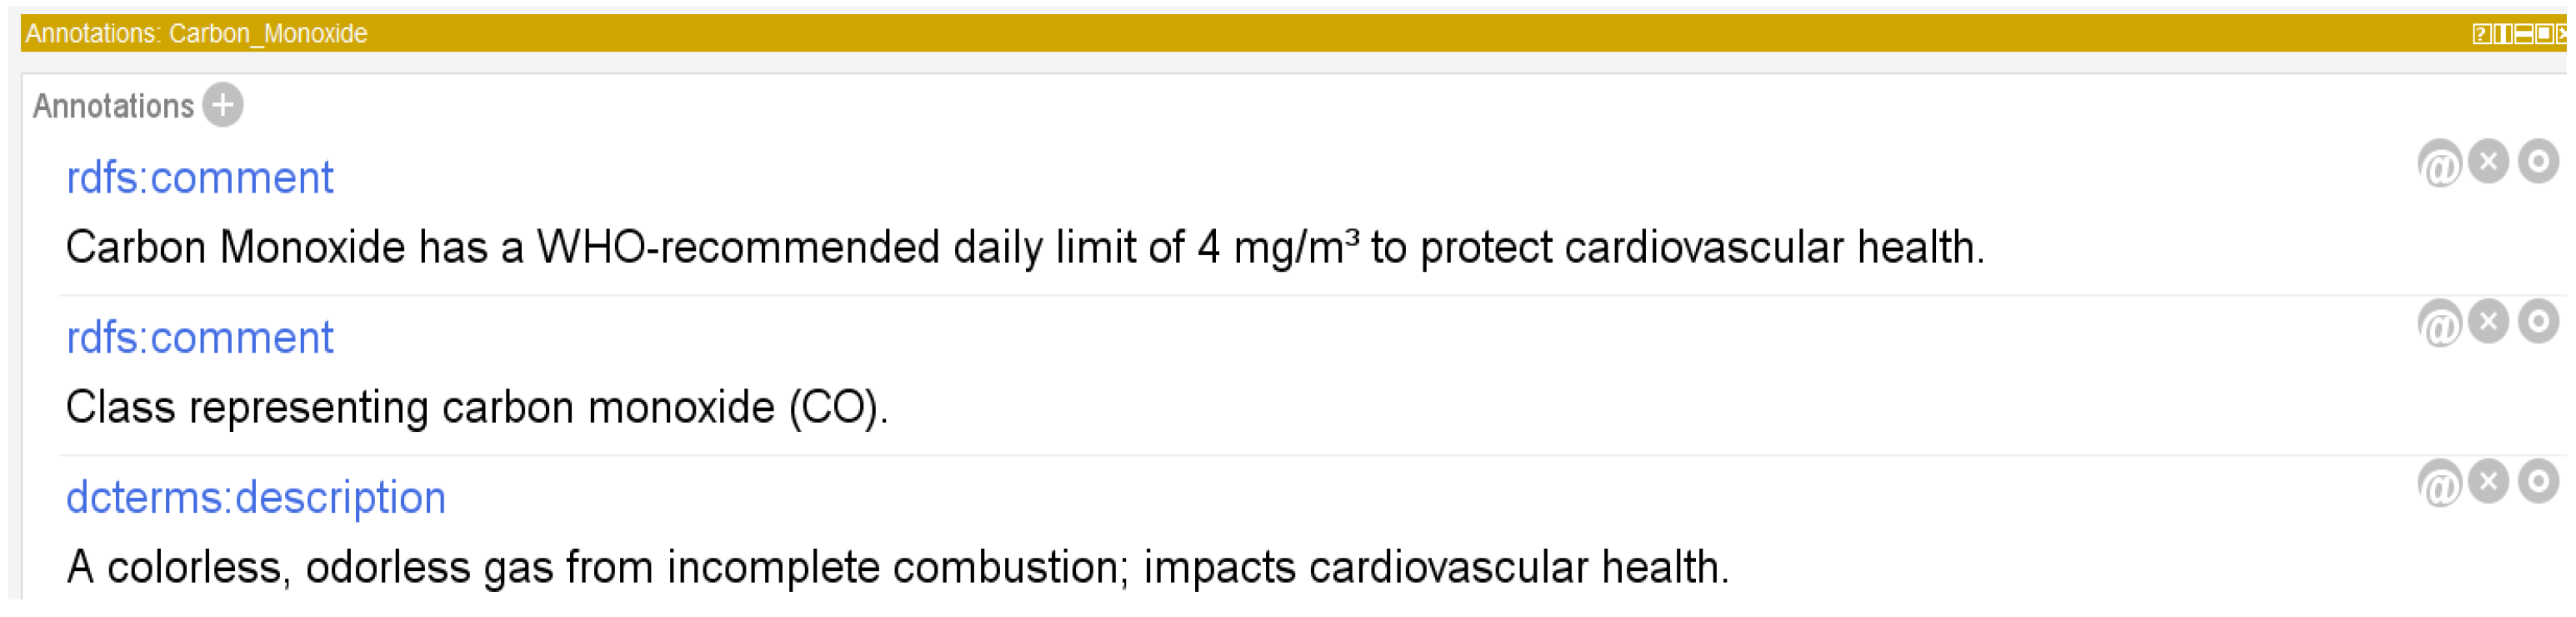Remove the dcterms:description annotation
The height and width of the screenshot is (617, 2576).
(x=2489, y=481)
